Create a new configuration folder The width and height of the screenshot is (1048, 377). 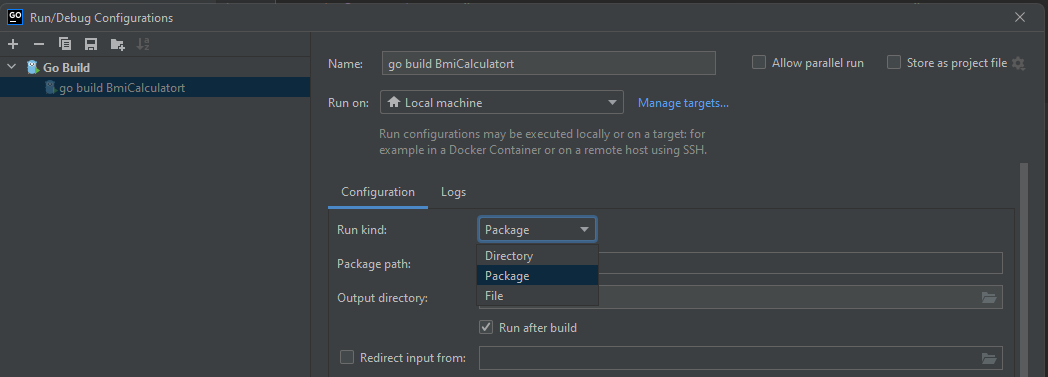click(118, 44)
